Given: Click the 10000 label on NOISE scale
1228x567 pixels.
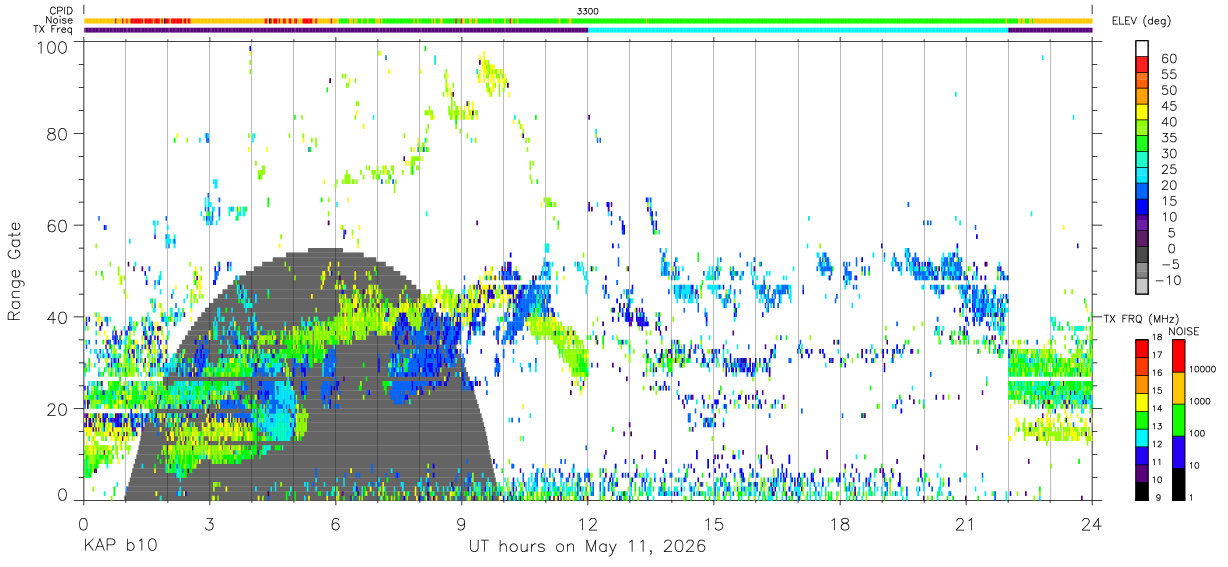Looking at the screenshot, I should click(1202, 370).
